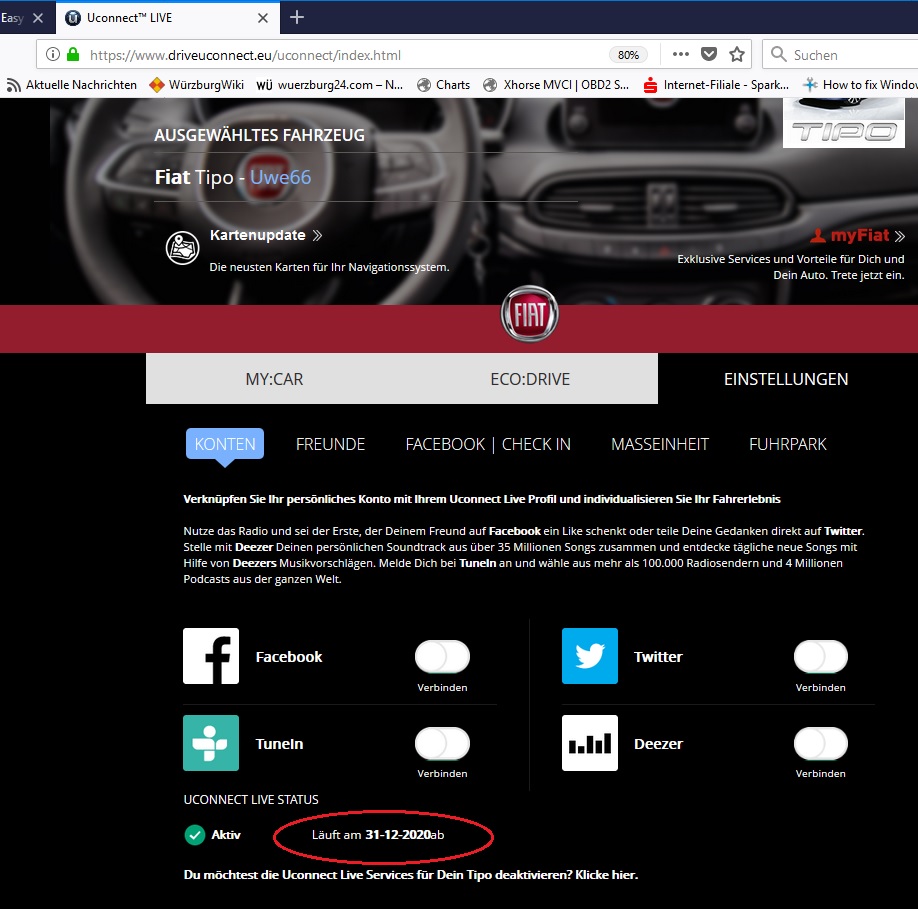Open the three-dot page actions menu

(x=681, y=54)
